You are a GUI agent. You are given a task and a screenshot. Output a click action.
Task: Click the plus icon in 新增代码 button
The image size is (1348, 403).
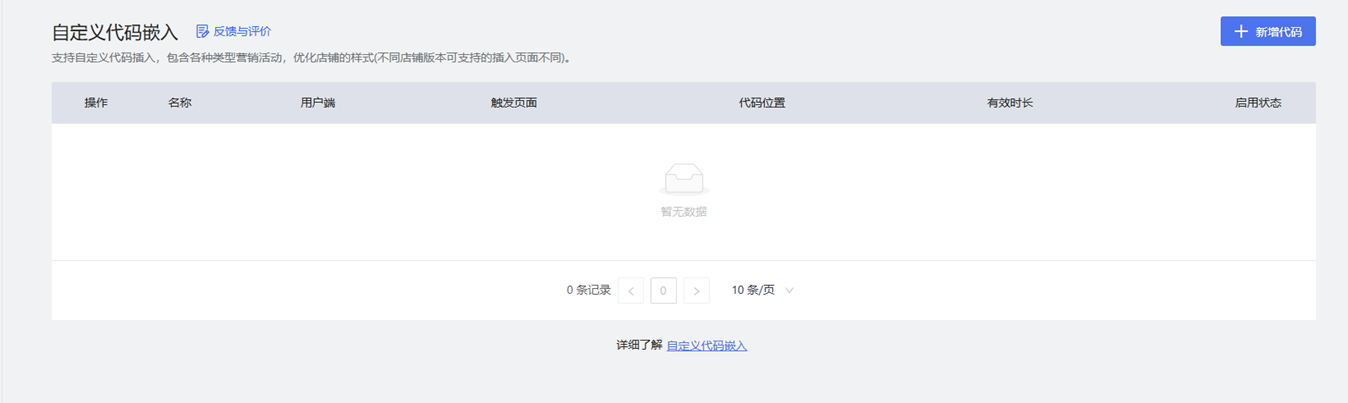click(x=1241, y=32)
